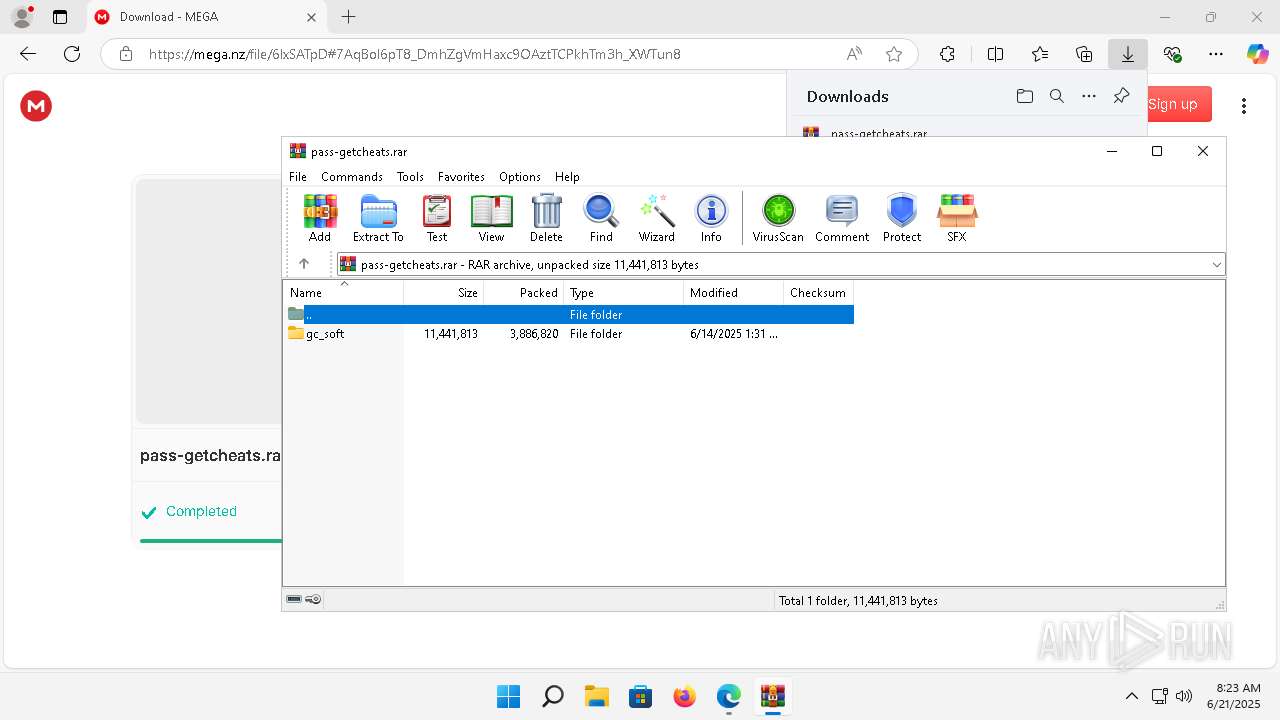Click the Delete toolbar icon
The height and width of the screenshot is (720, 1280).
click(546, 218)
